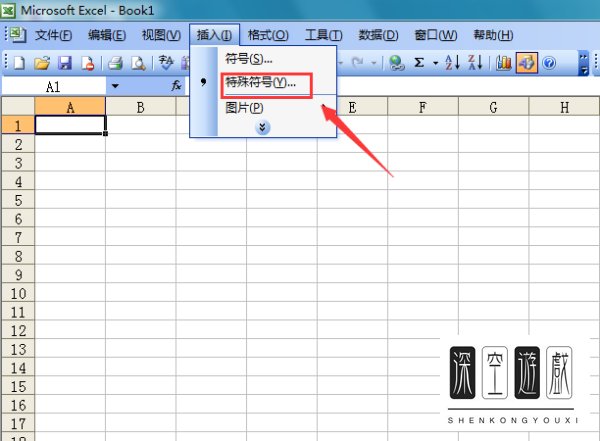
Task: Select column H header
Action: click(564, 106)
